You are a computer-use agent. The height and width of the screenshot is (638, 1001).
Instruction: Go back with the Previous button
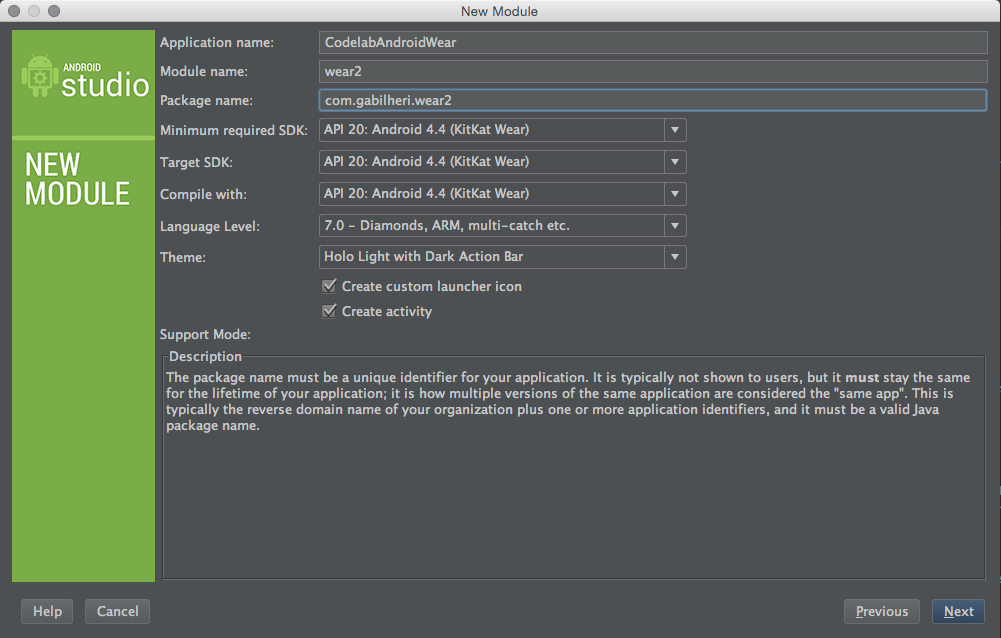[882, 611]
